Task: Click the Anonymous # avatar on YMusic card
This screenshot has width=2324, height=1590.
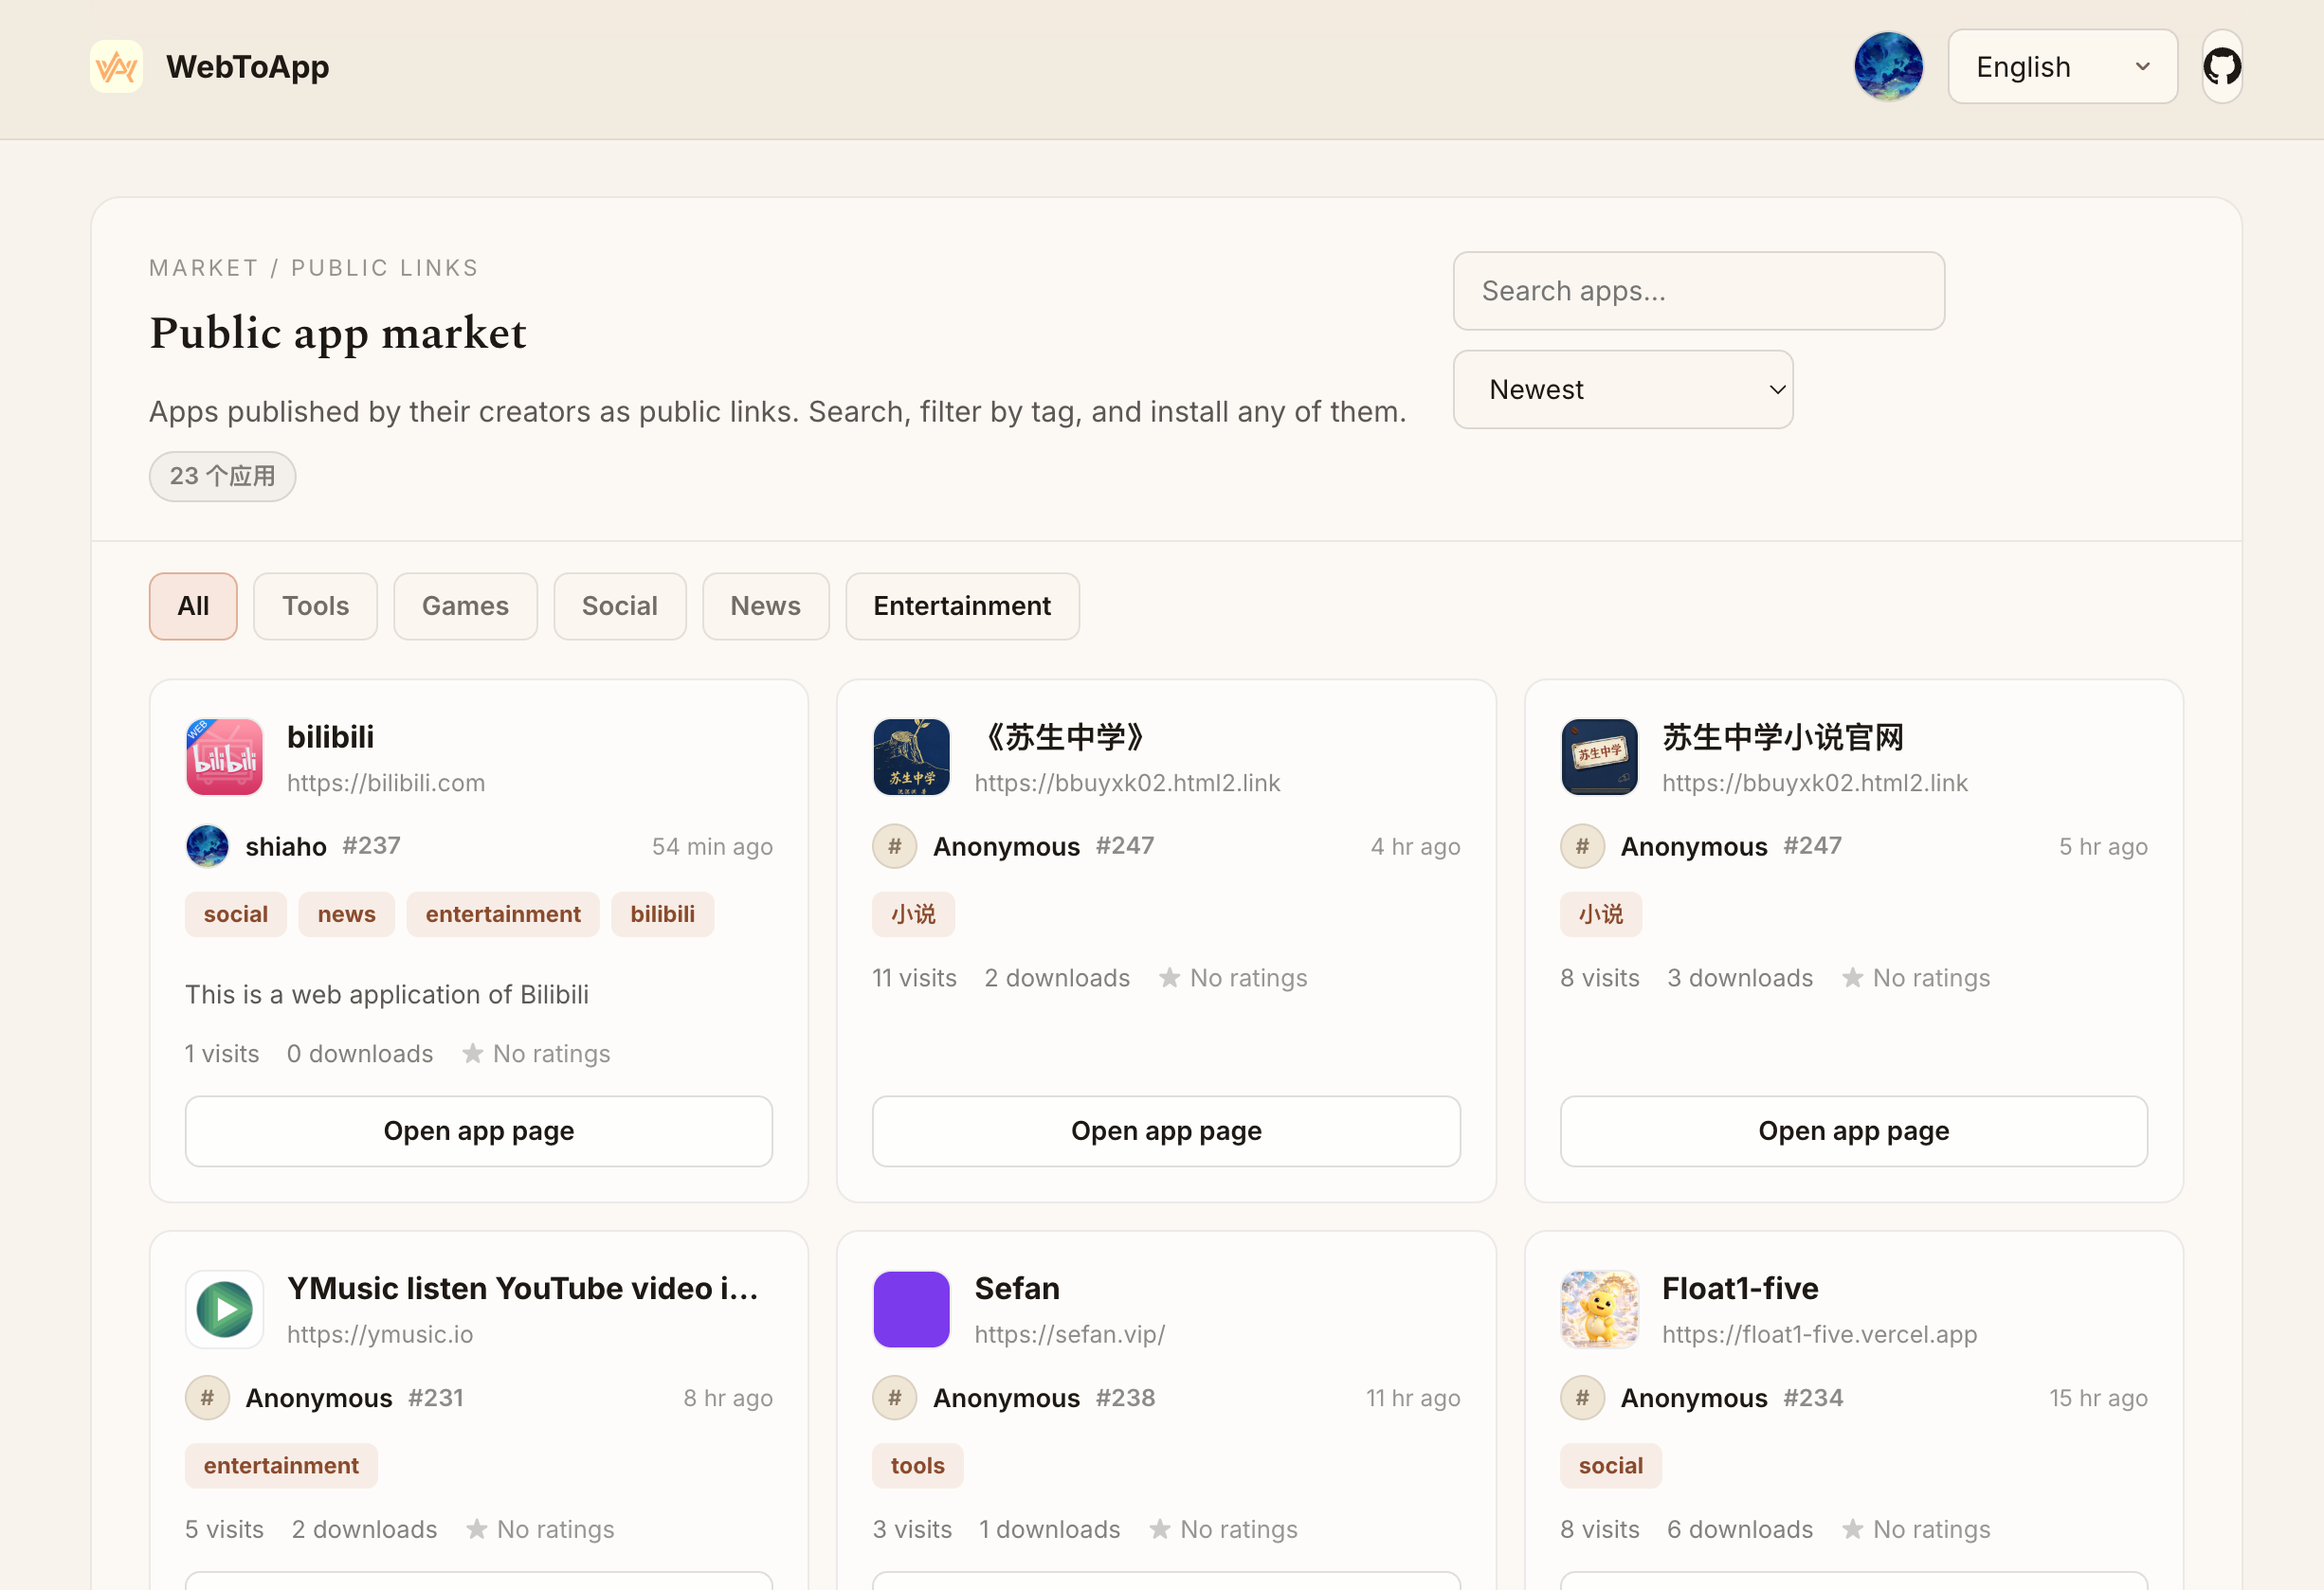Action: (x=207, y=1397)
